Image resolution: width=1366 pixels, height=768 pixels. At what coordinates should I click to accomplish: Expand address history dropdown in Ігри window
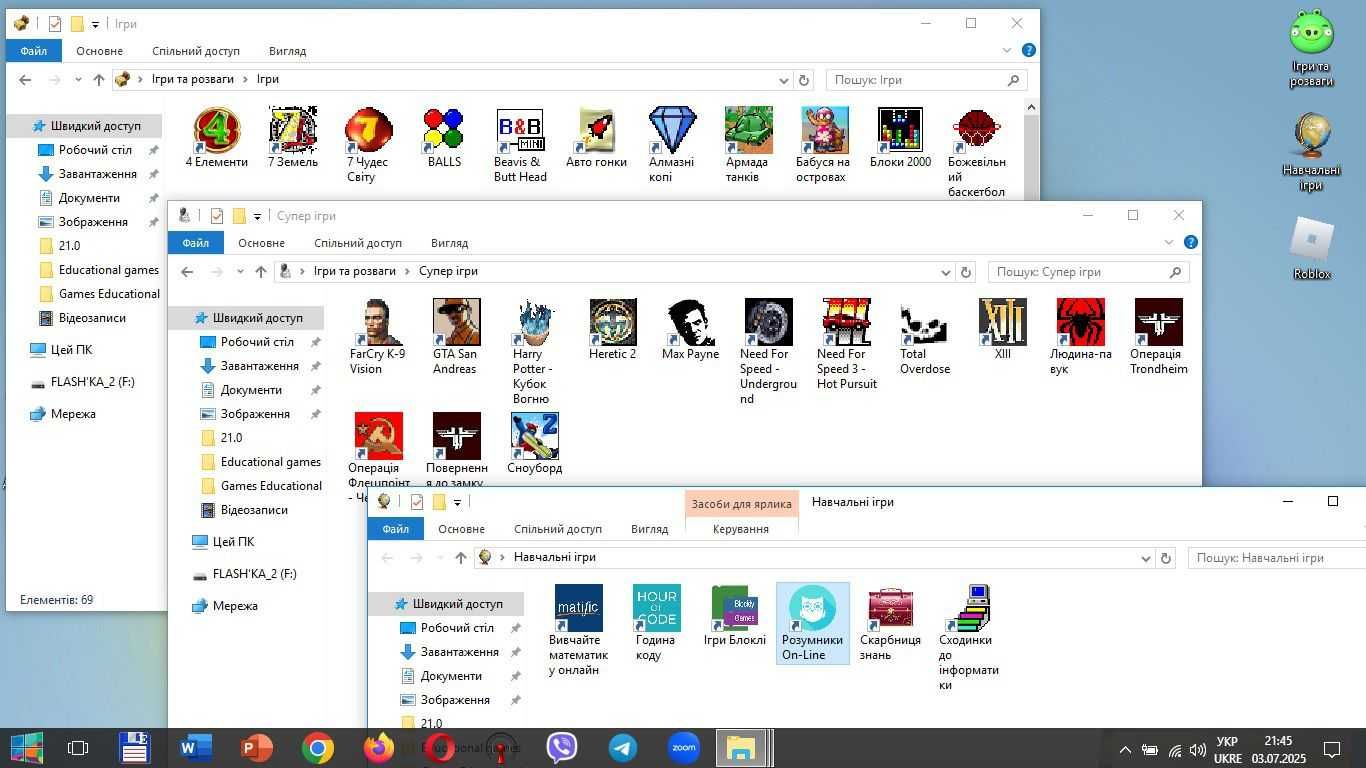click(x=784, y=80)
